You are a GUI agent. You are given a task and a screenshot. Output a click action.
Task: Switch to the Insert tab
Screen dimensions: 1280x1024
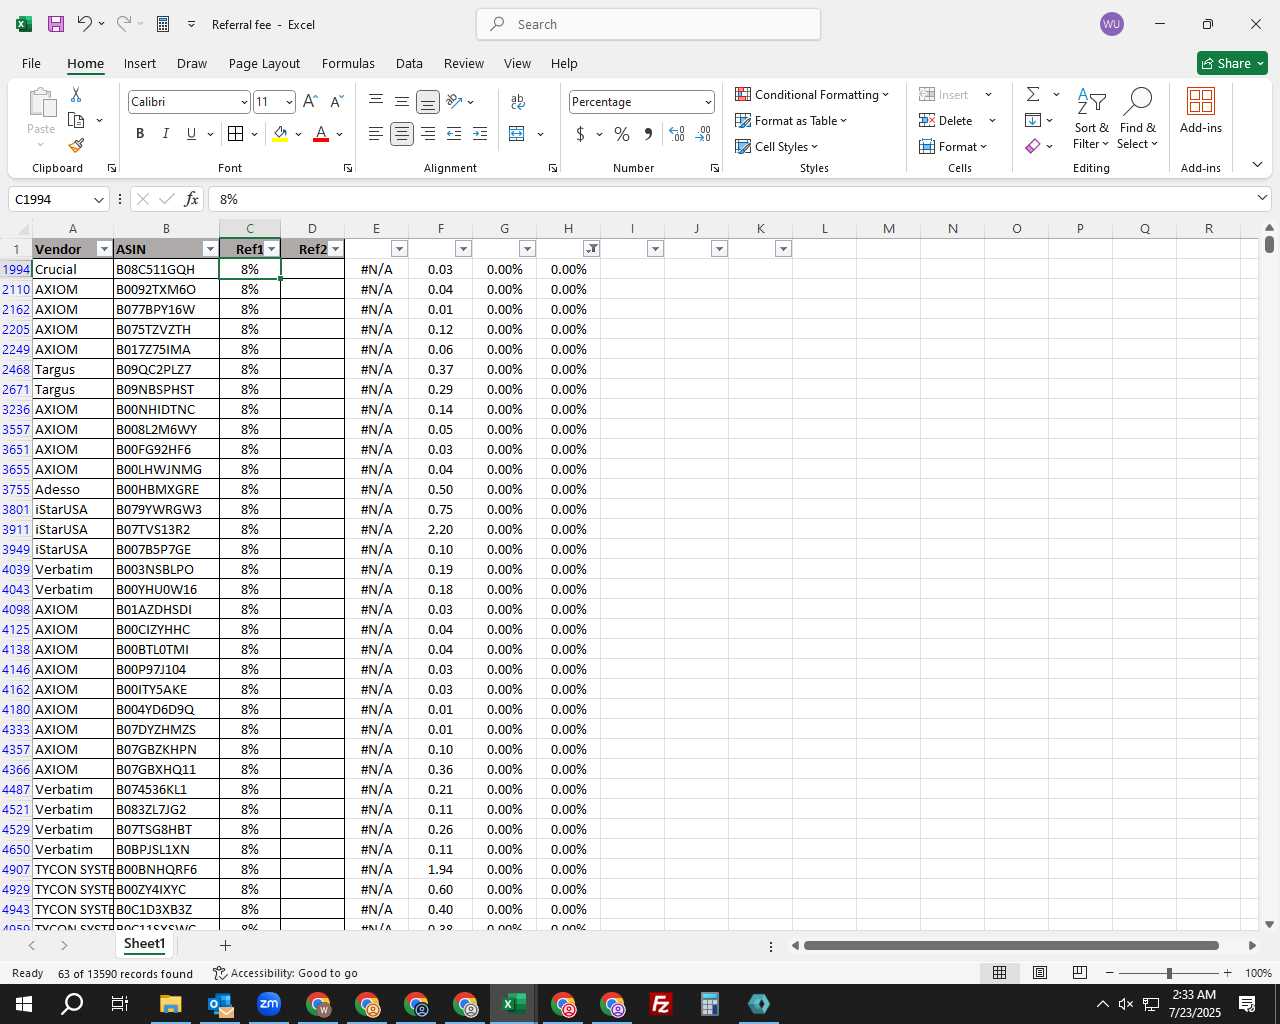click(x=140, y=63)
